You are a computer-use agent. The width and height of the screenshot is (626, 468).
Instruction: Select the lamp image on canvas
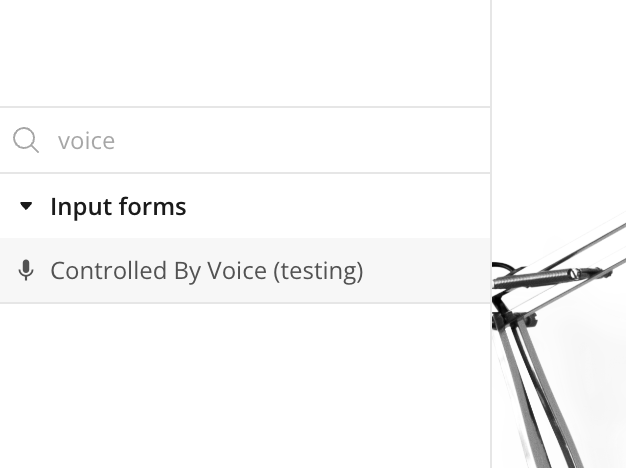559,339
